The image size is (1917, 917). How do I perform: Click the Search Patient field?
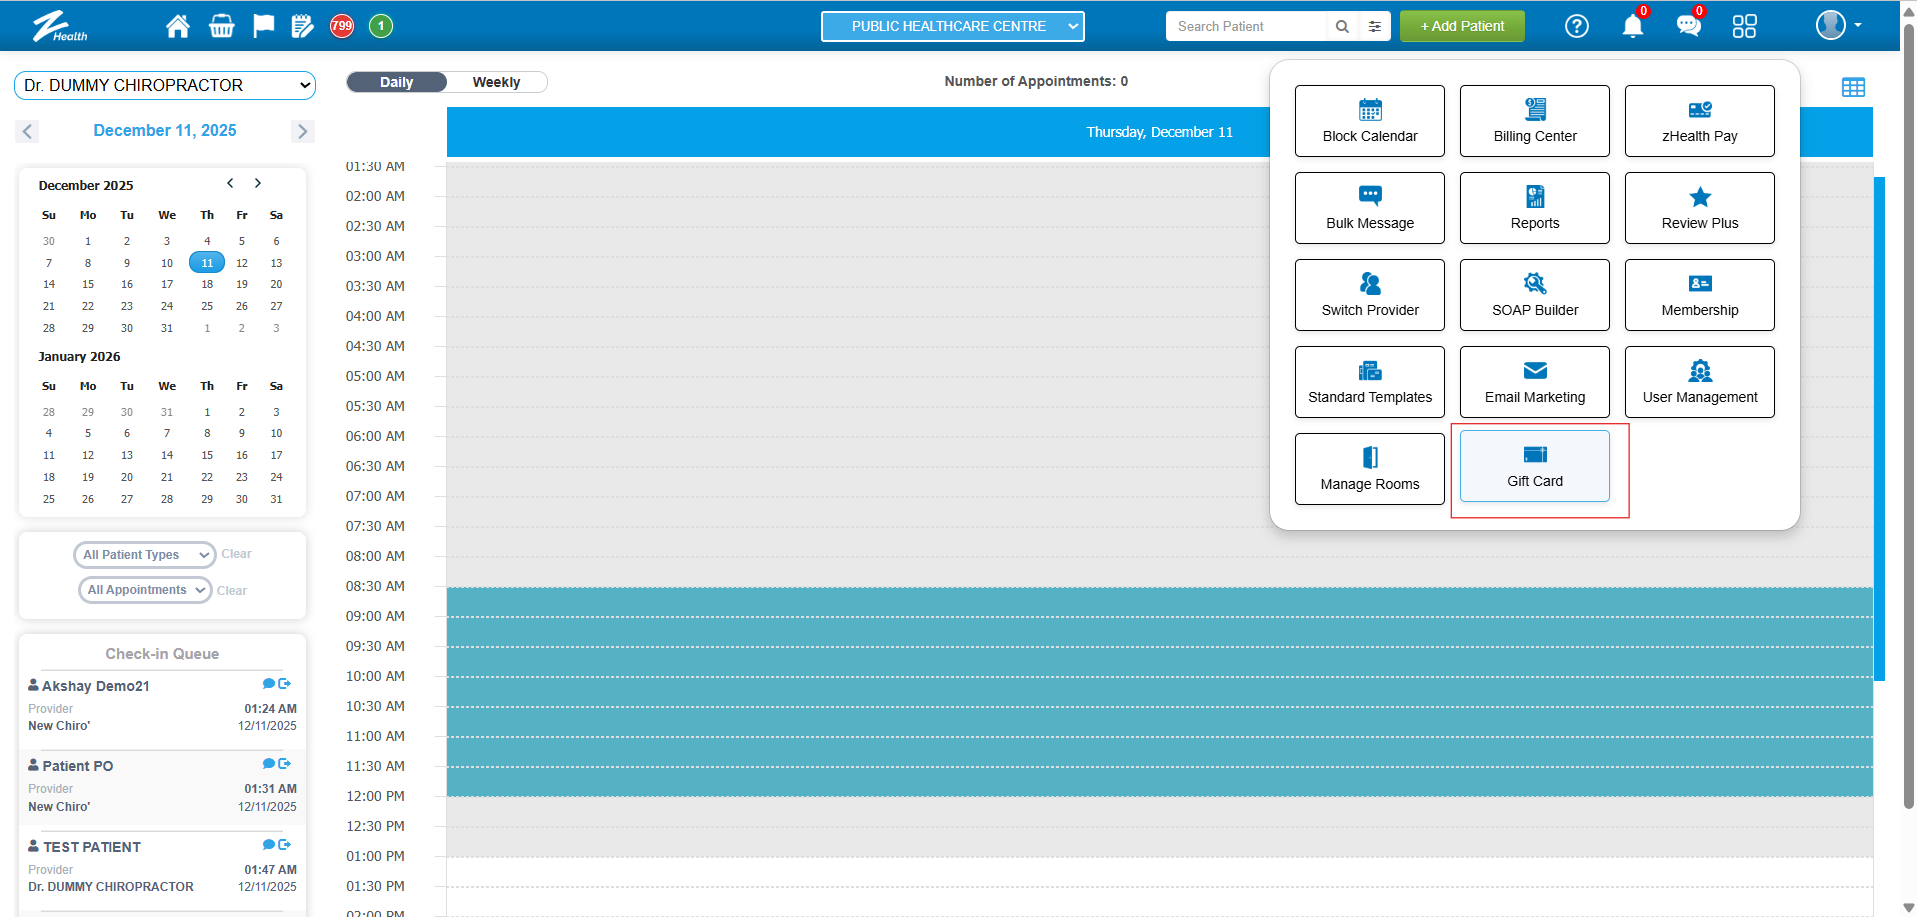(1245, 26)
